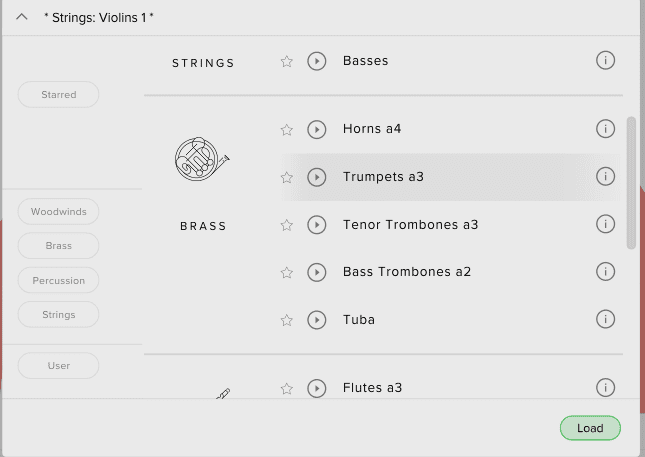The height and width of the screenshot is (457, 645).
Task: Play the Flutes a3 preview
Action: point(317,388)
